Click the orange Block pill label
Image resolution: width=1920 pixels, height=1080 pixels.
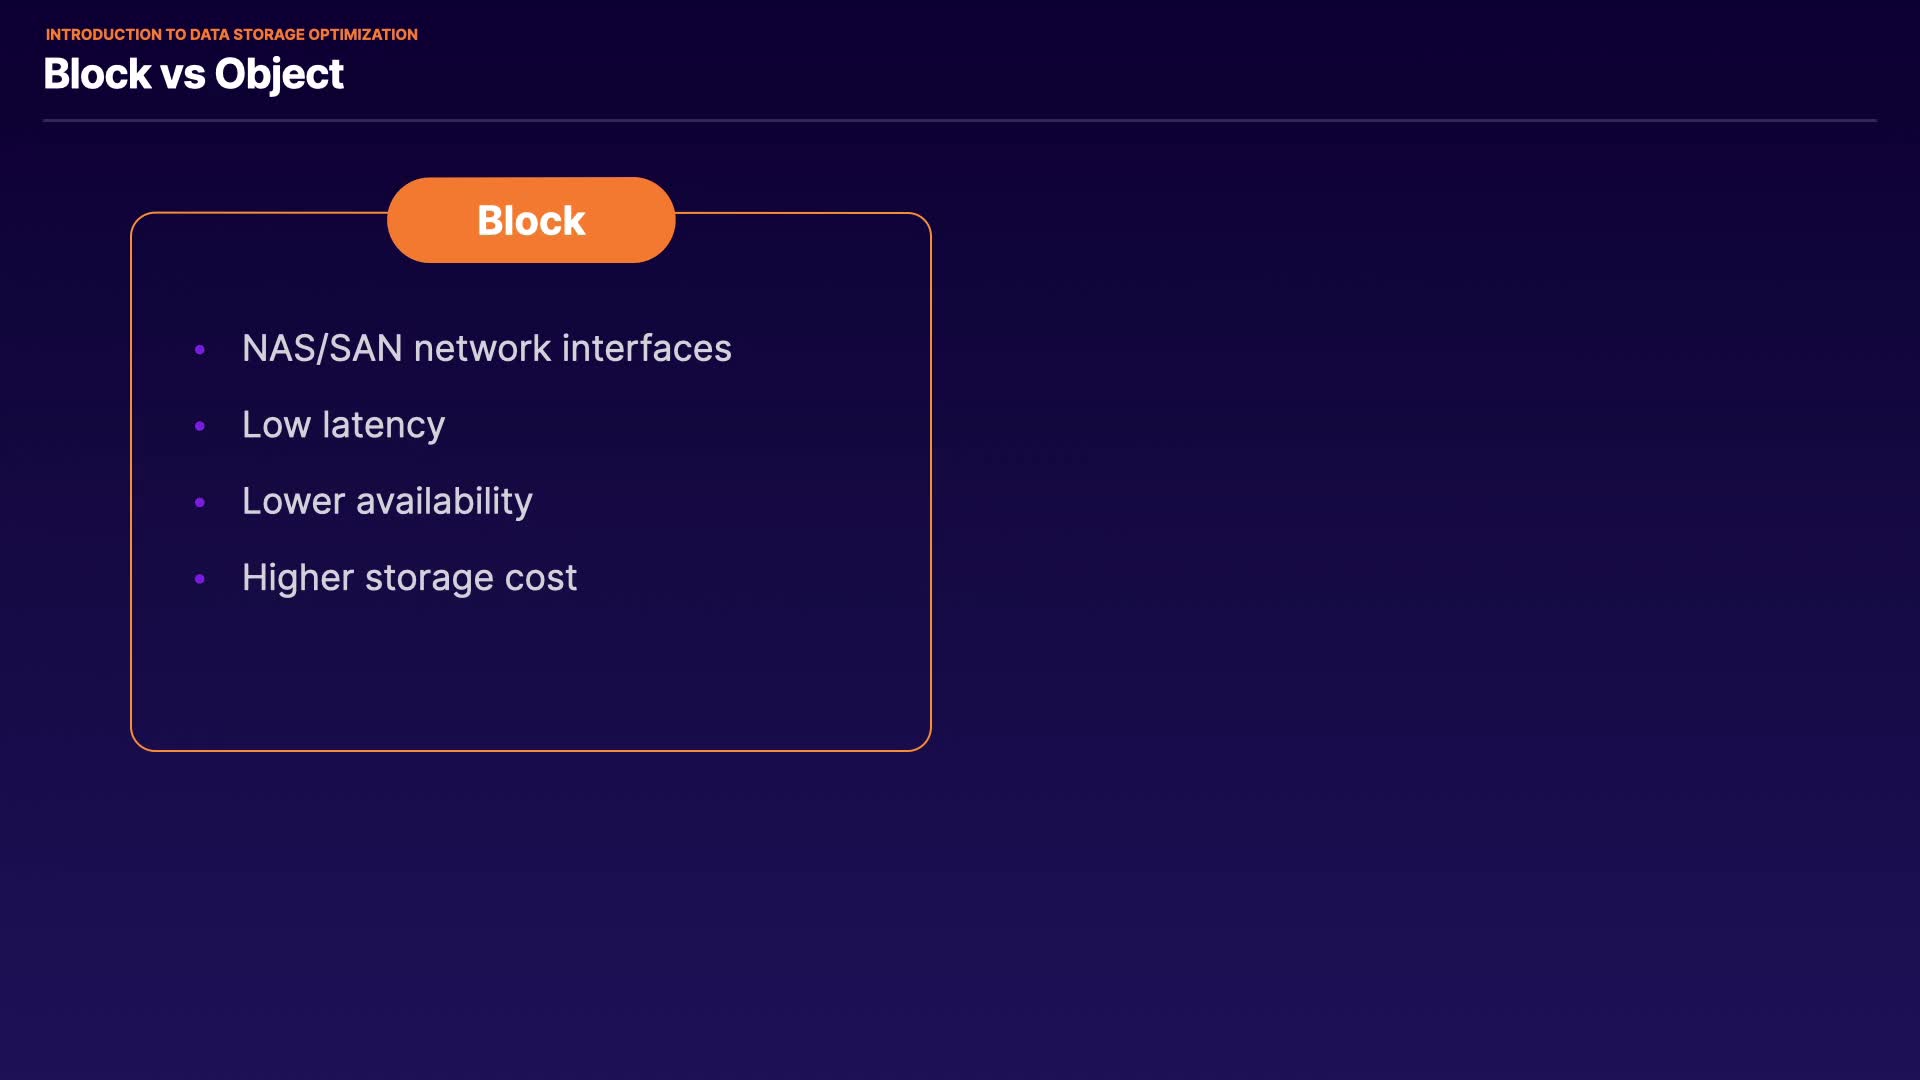pyautogui.click(x=531, y=220)
